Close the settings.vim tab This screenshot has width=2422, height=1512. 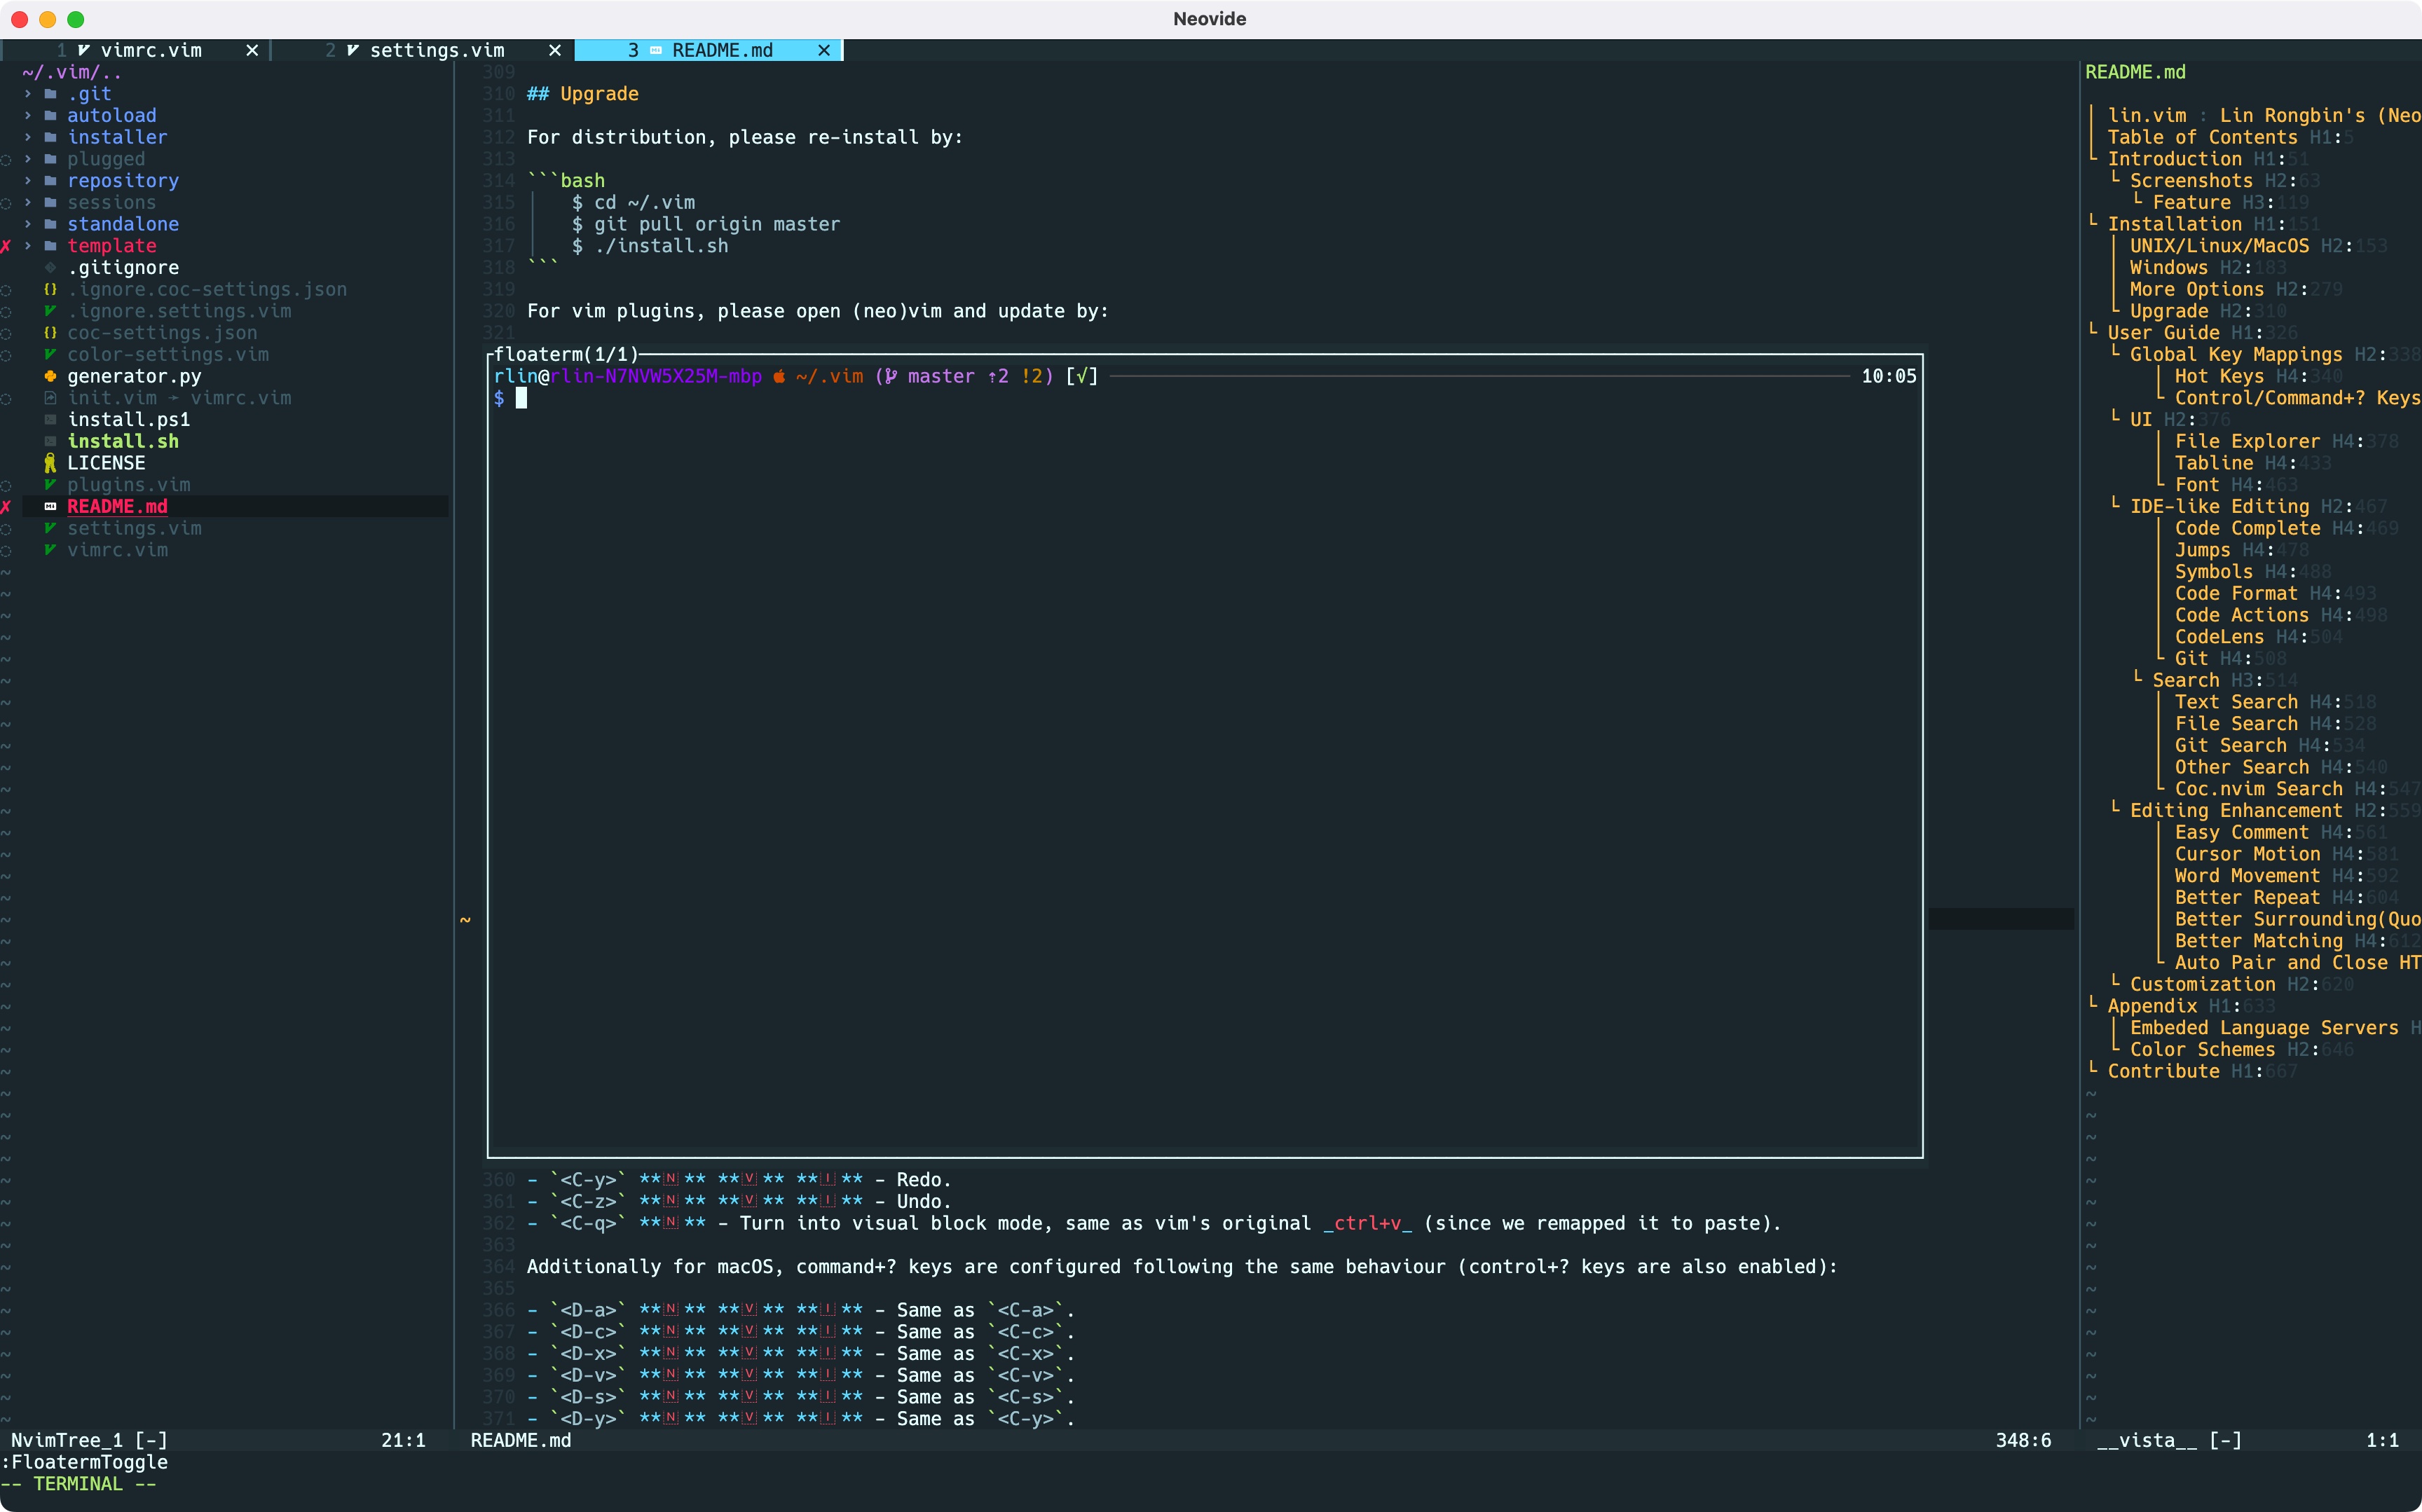tap(555, 50)
